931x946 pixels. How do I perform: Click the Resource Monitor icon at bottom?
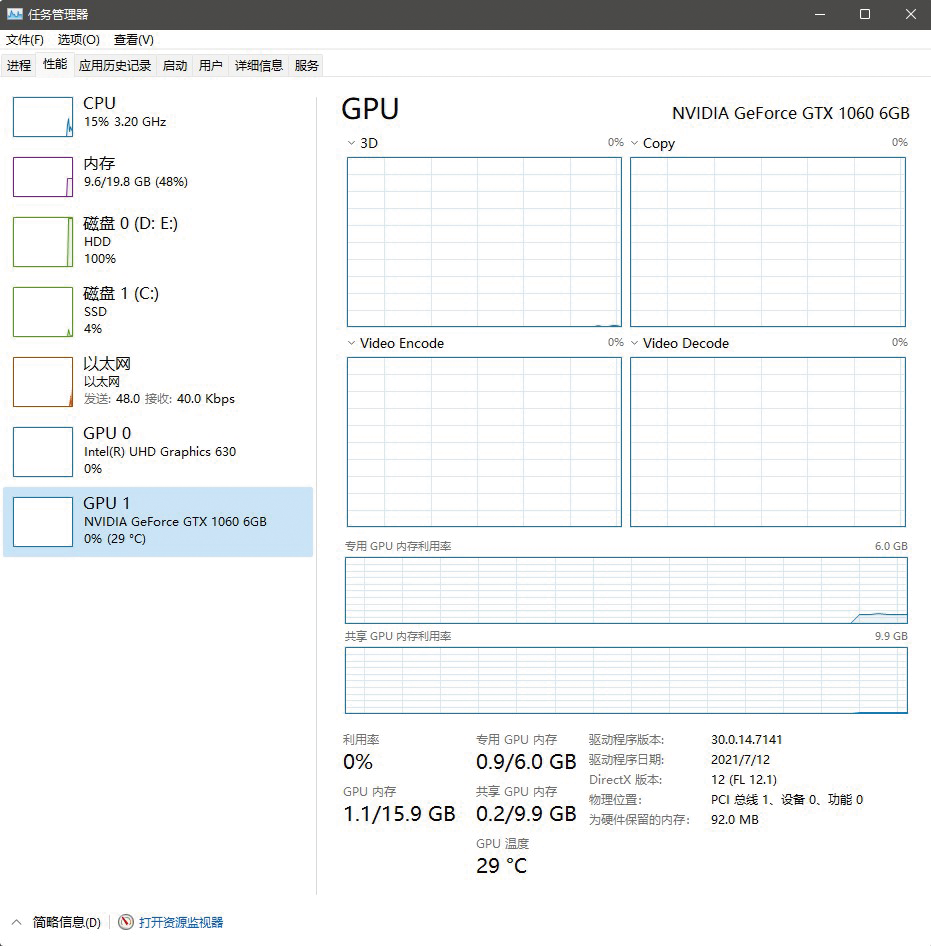[x=126, y=922]
